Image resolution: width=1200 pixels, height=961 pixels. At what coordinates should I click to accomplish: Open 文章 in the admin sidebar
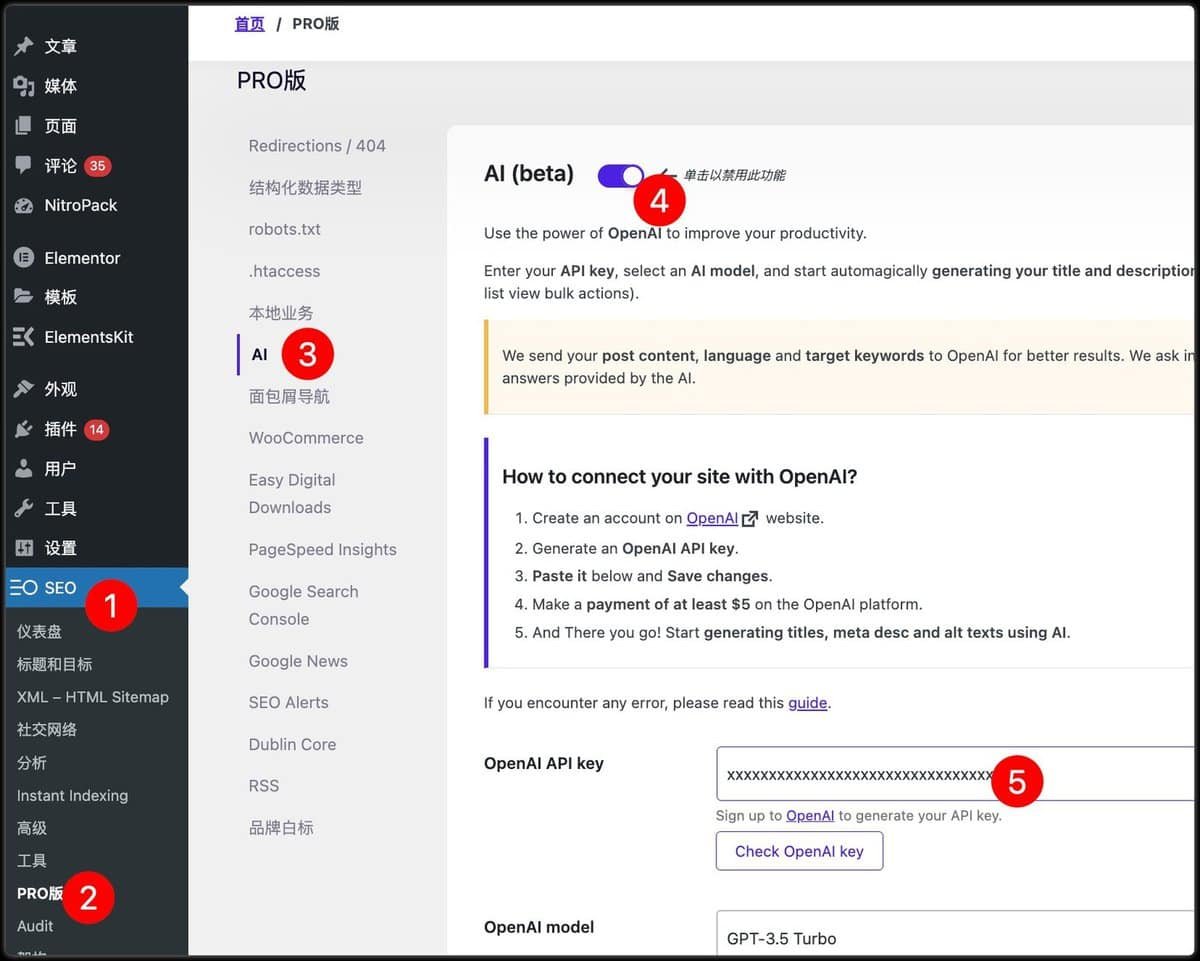click(61, 46)
